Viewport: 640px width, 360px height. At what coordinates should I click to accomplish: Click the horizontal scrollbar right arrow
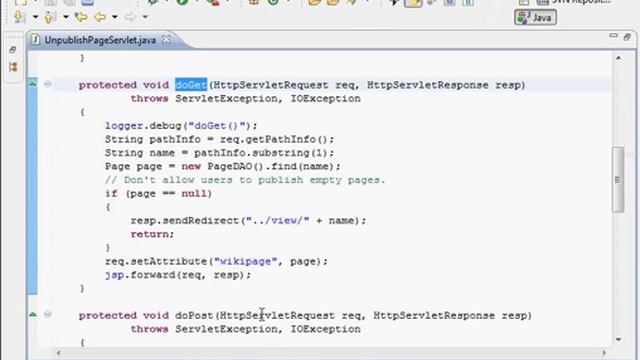(604, 353)
